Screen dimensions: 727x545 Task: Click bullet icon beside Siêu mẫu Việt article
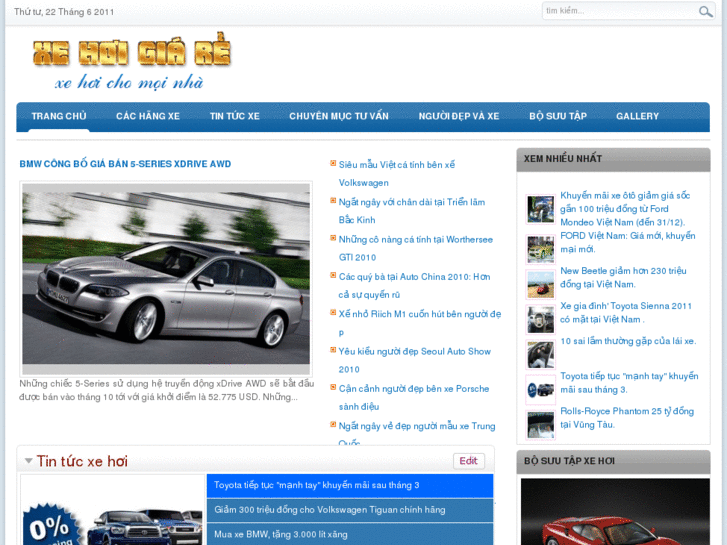point(333,163)
